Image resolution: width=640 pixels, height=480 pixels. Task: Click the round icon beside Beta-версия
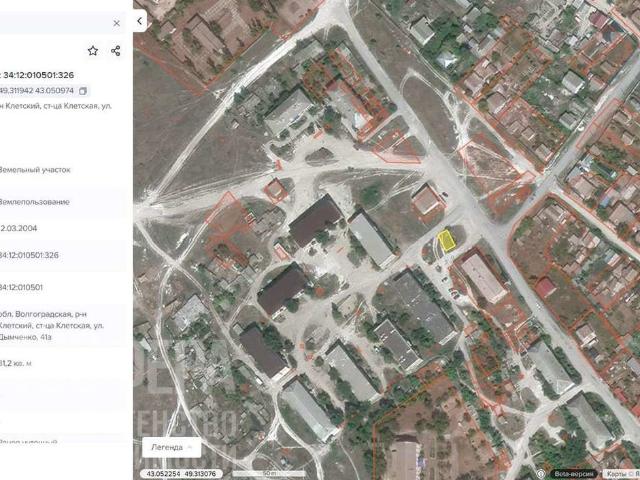[x=542, y=473]
